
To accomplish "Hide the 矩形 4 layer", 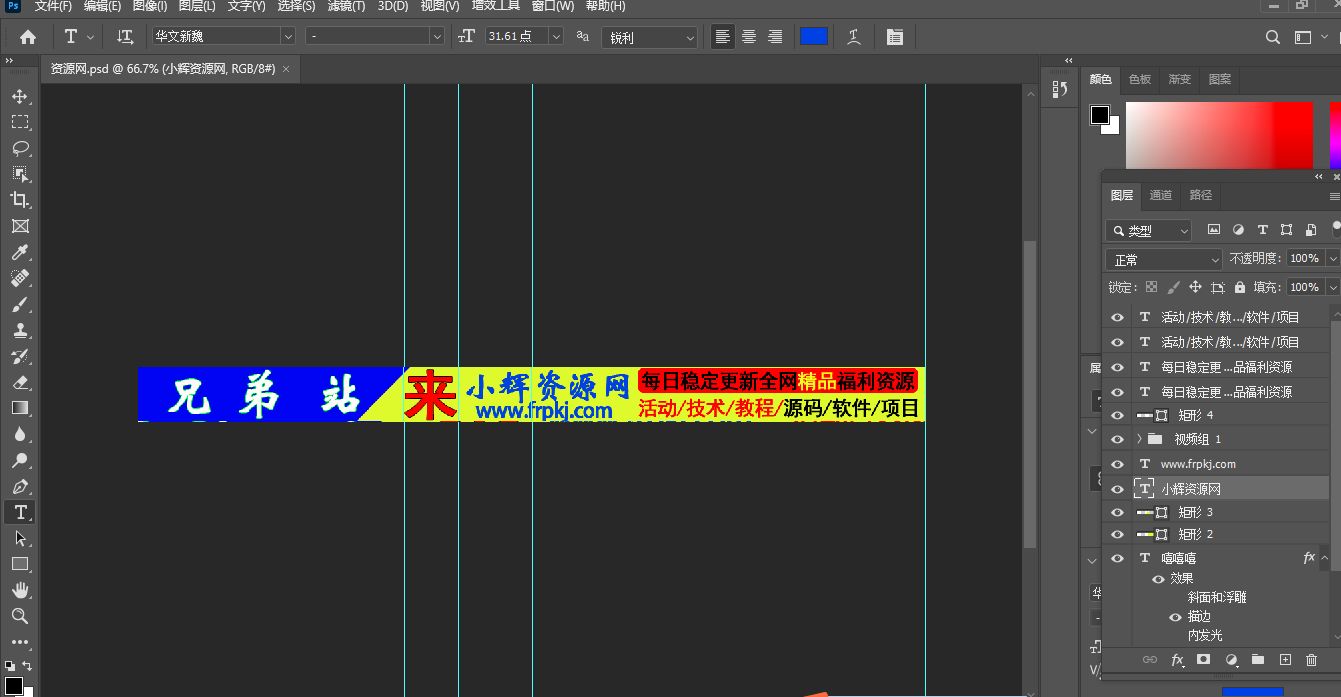I will click(1118, 415).
